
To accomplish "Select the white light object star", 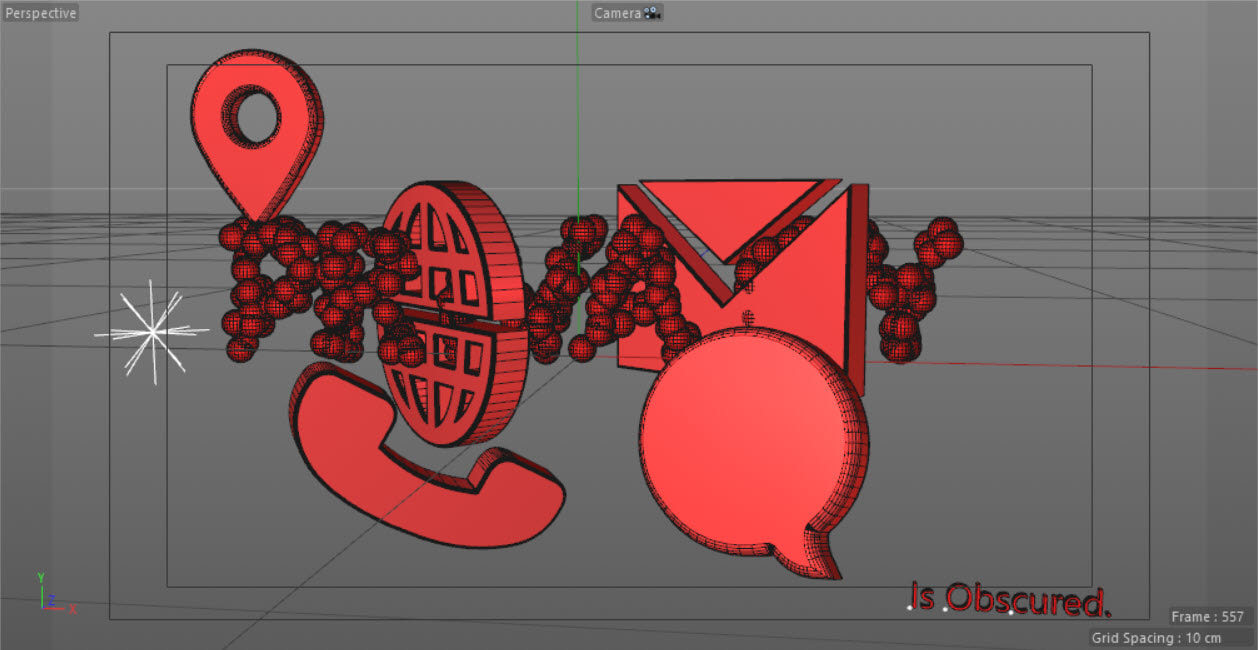I will (151, 331).
